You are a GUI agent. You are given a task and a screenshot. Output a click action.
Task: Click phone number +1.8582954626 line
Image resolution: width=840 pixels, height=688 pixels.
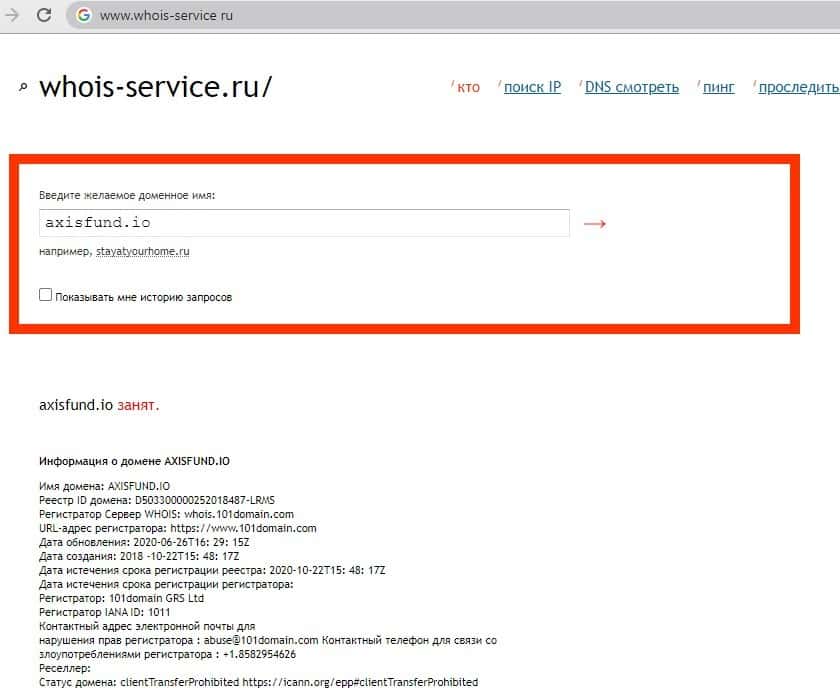click(168, 654)
